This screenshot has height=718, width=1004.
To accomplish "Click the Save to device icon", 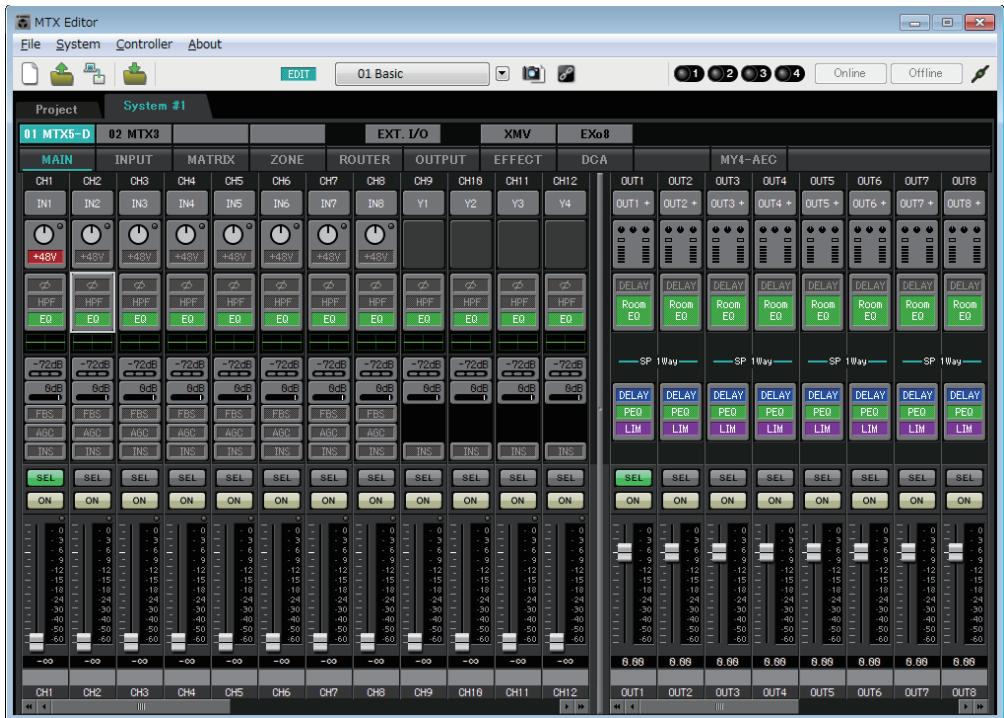I will click(x=95, y=74).
